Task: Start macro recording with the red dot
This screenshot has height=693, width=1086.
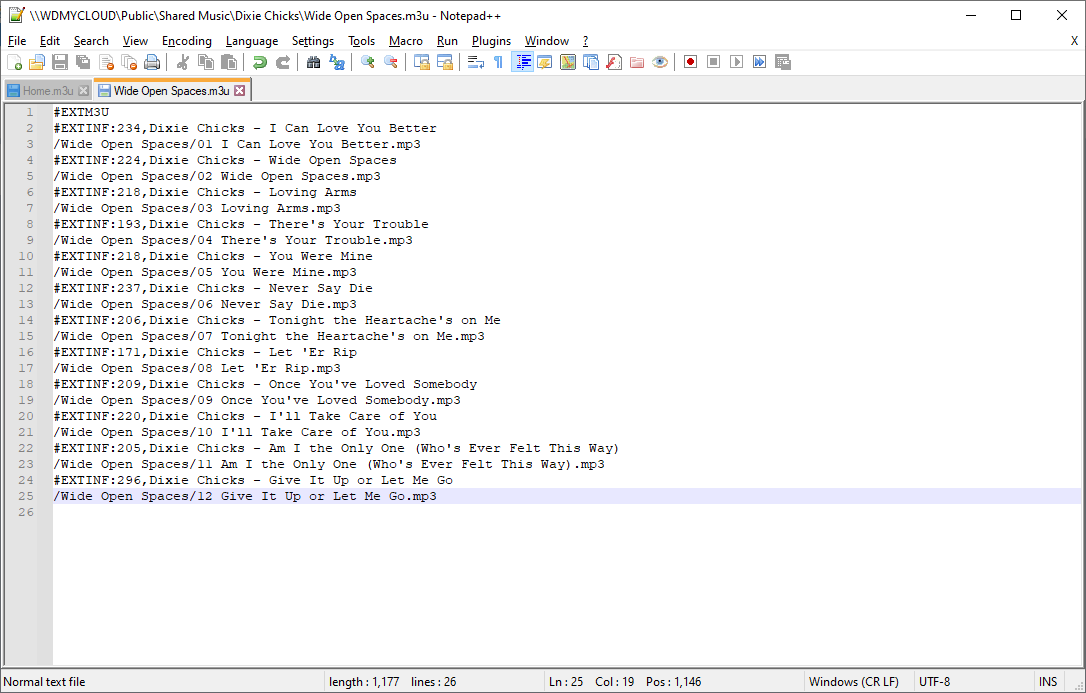Action: 691,62
